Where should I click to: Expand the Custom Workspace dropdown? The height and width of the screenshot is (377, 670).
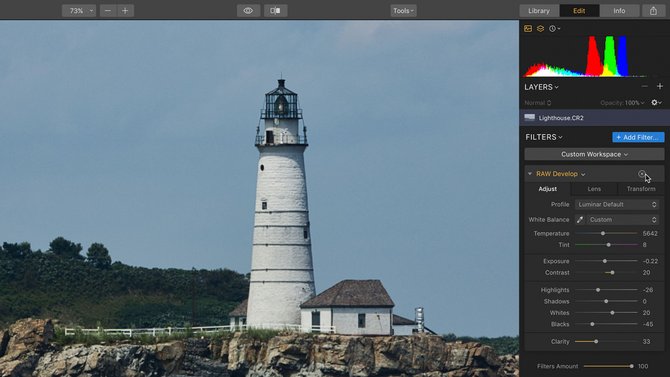tap(594, 154)
